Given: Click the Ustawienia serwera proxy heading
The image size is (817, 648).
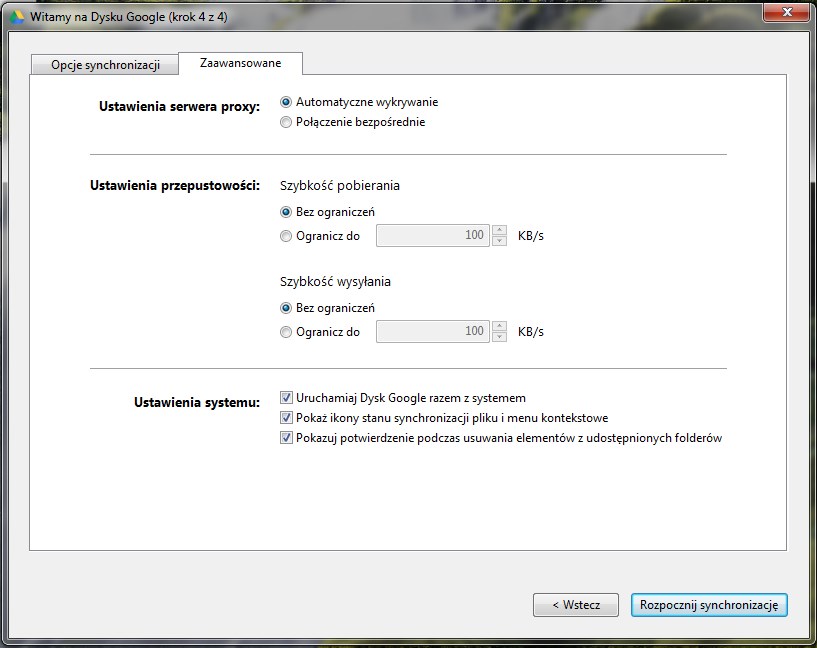Looking at the screenshot, I should (x=179, y=107).
